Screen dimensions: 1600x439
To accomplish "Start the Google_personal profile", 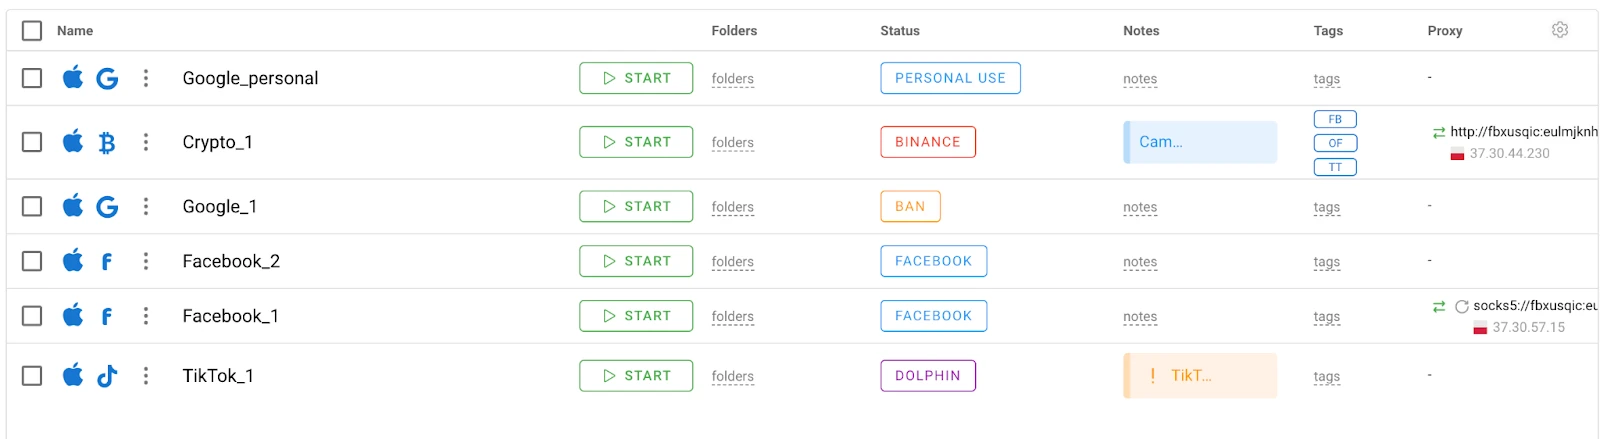I will (636, 78).
